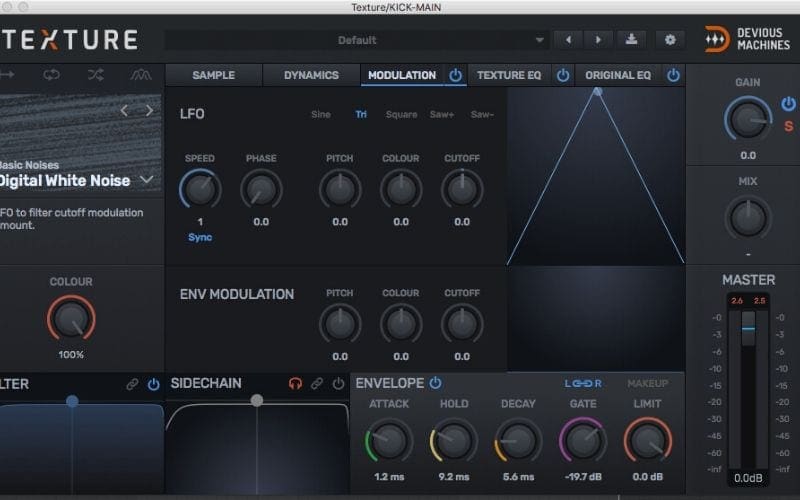Viewport: 800px width, 500px height.
Task: Toggle the Original EQ power button
Action: click(673, 76)
